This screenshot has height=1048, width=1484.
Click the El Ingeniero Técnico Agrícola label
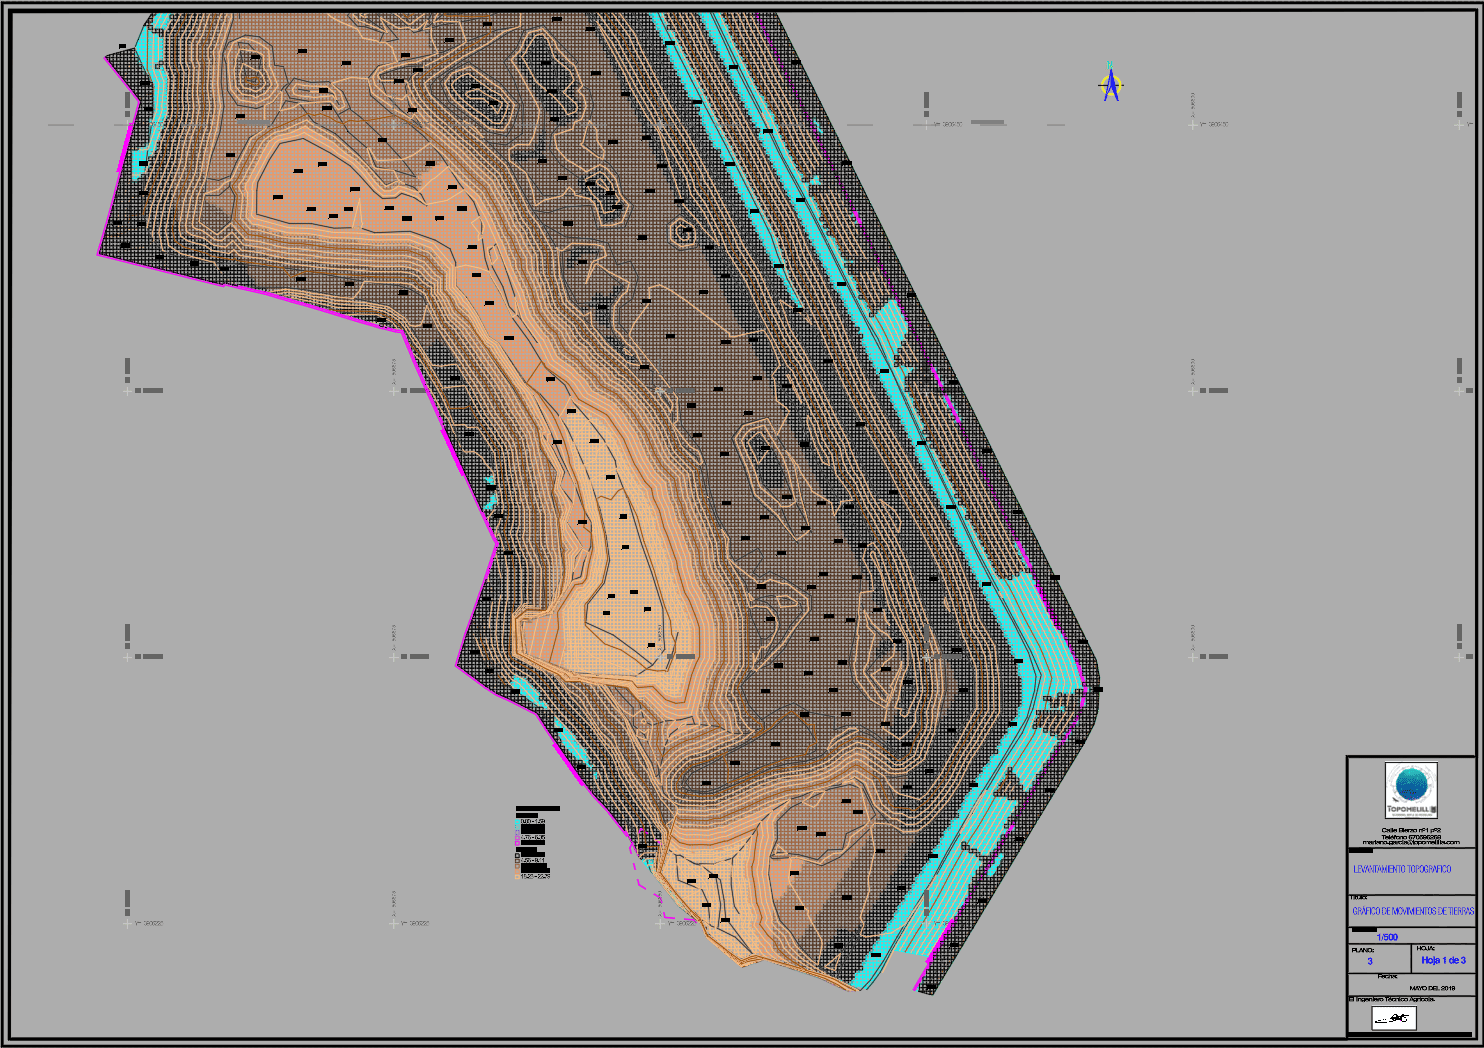coord(1392,999)
